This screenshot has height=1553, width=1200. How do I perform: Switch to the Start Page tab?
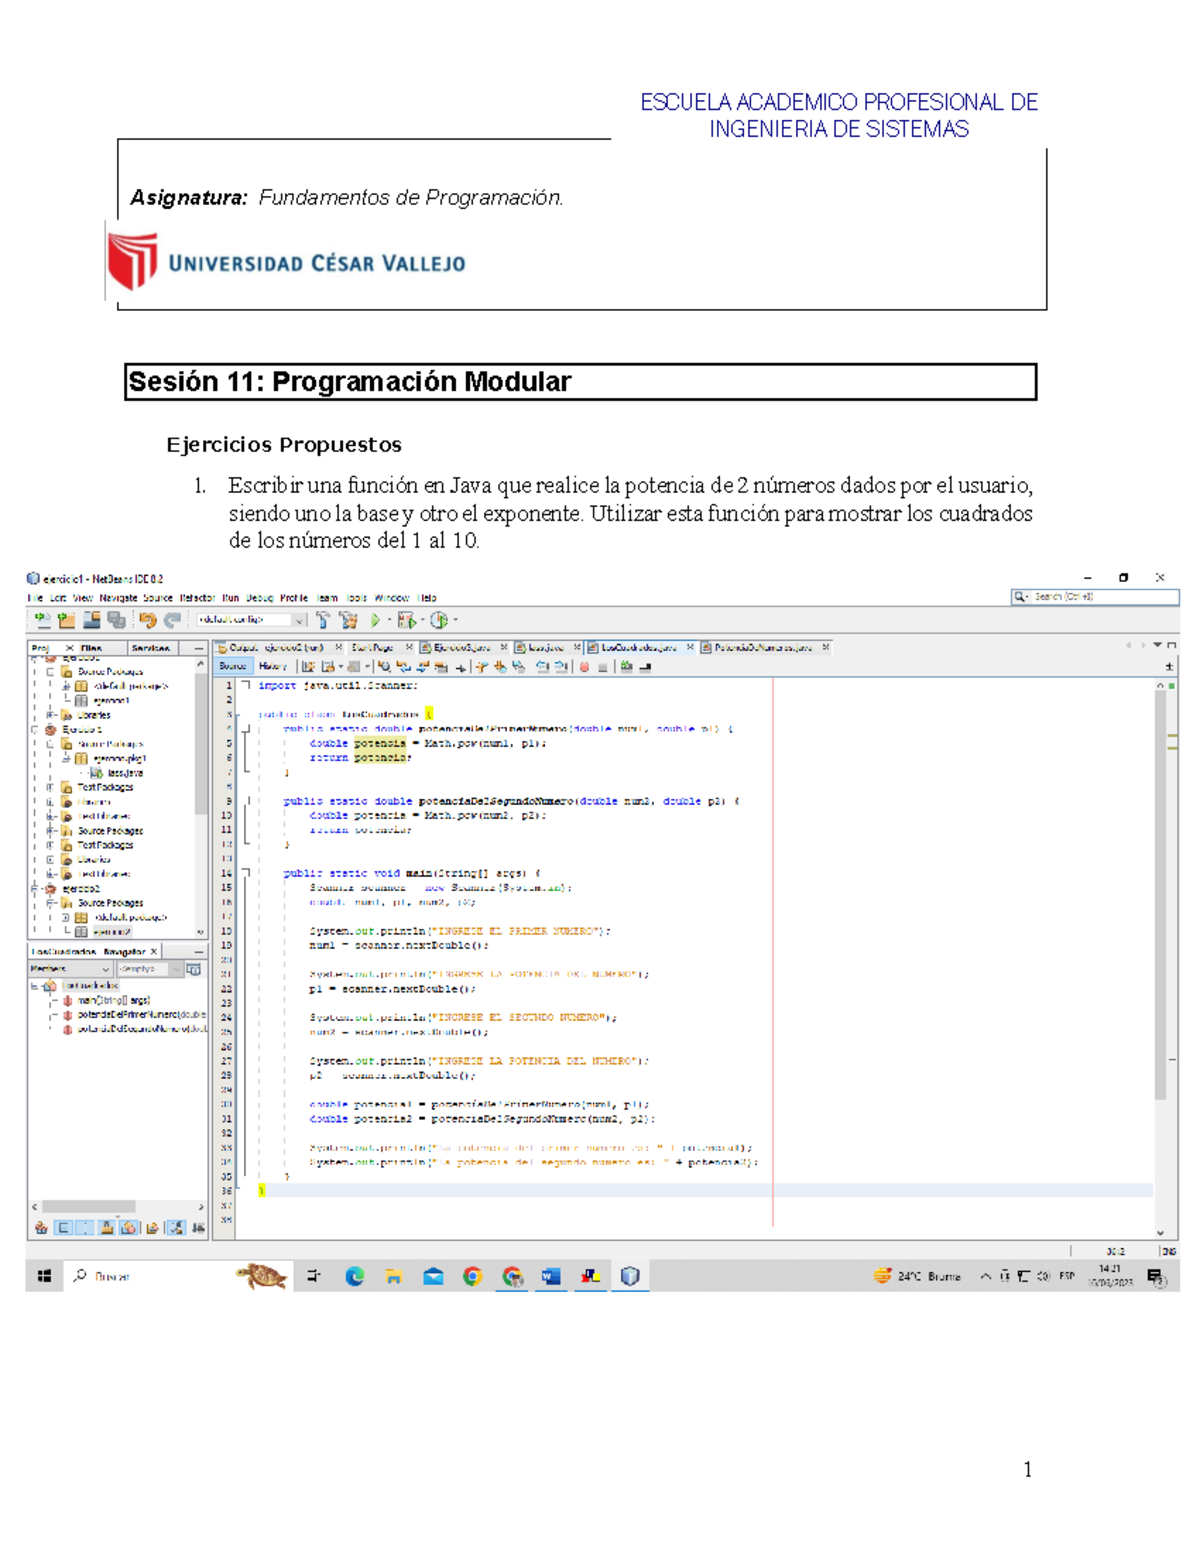(370, 647)
